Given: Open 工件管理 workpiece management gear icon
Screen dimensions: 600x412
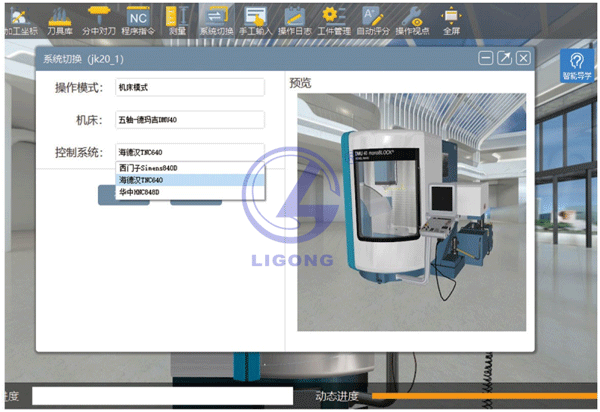Looking at the screenshot, I should point(332,18).
